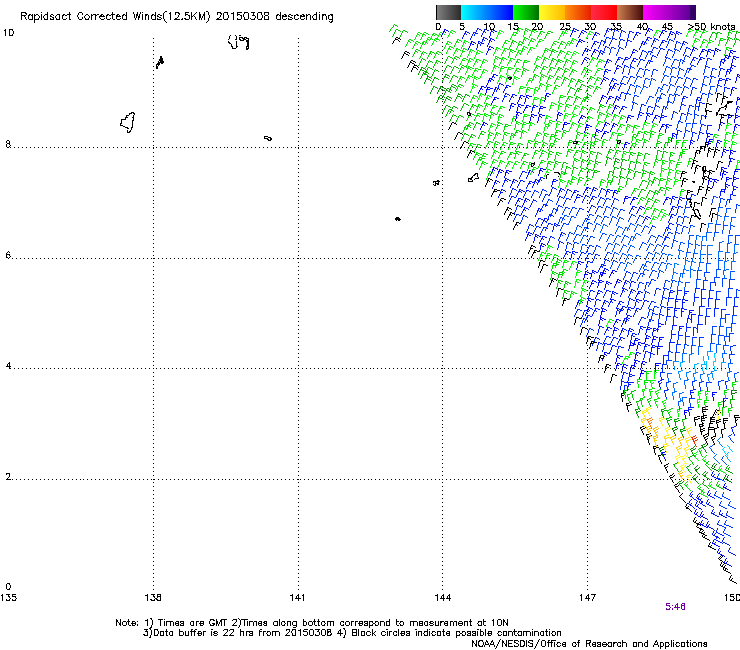Click the longitude label '144' on bottom axis
This screenshot has height=650, width=740.
point(442,598)
